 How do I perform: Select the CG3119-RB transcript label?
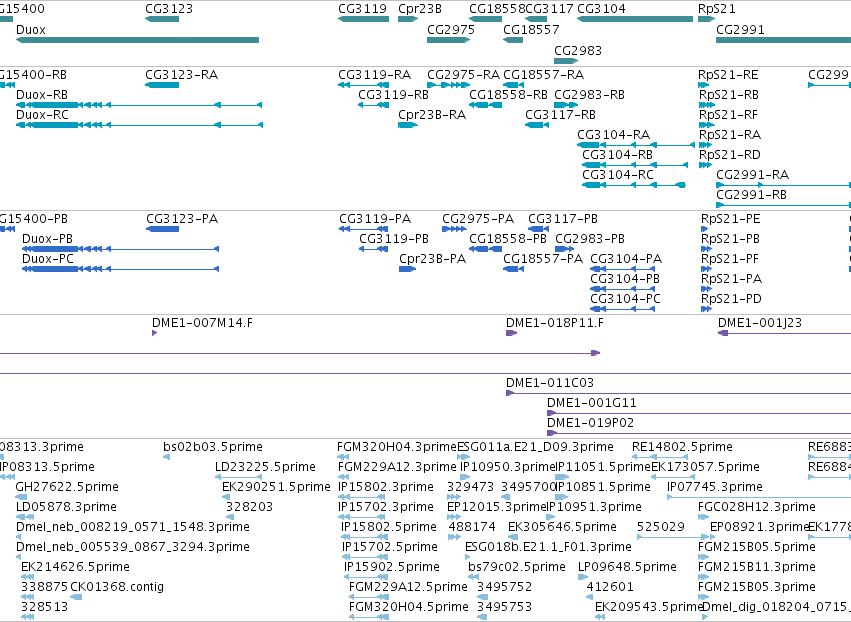point(393,95)
